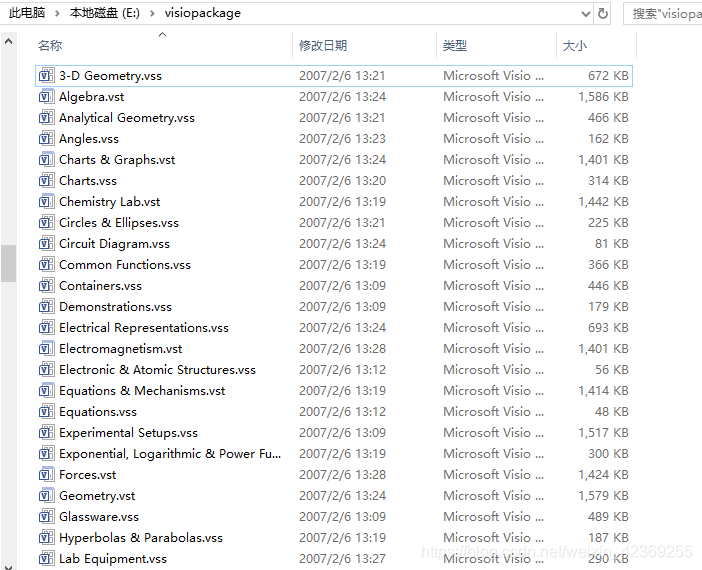This screenshot has height=570, width=702.
Task: Sort files by the 修改日期 column header
Action: coord(323,46)
